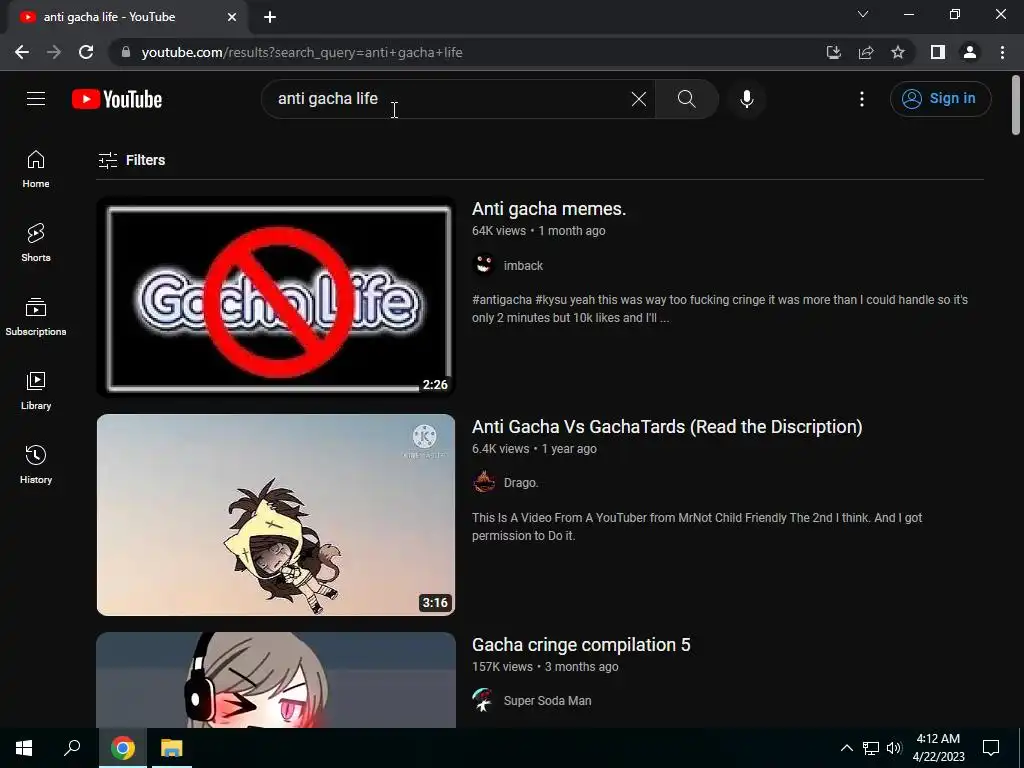
Task: Close the anti gacha life tab
Action: [x=232, y=17]
